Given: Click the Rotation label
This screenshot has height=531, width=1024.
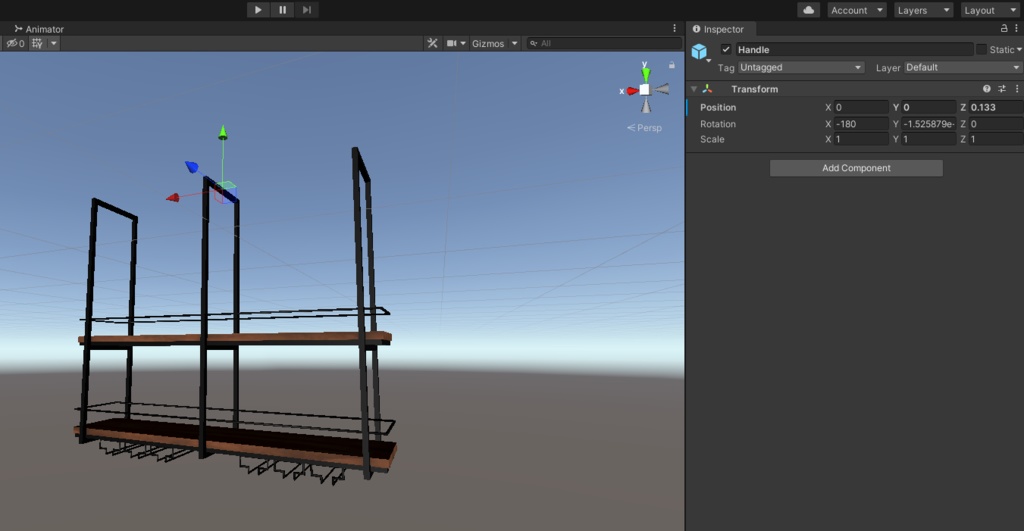Looking at the screenshot, I should (718, 123).
